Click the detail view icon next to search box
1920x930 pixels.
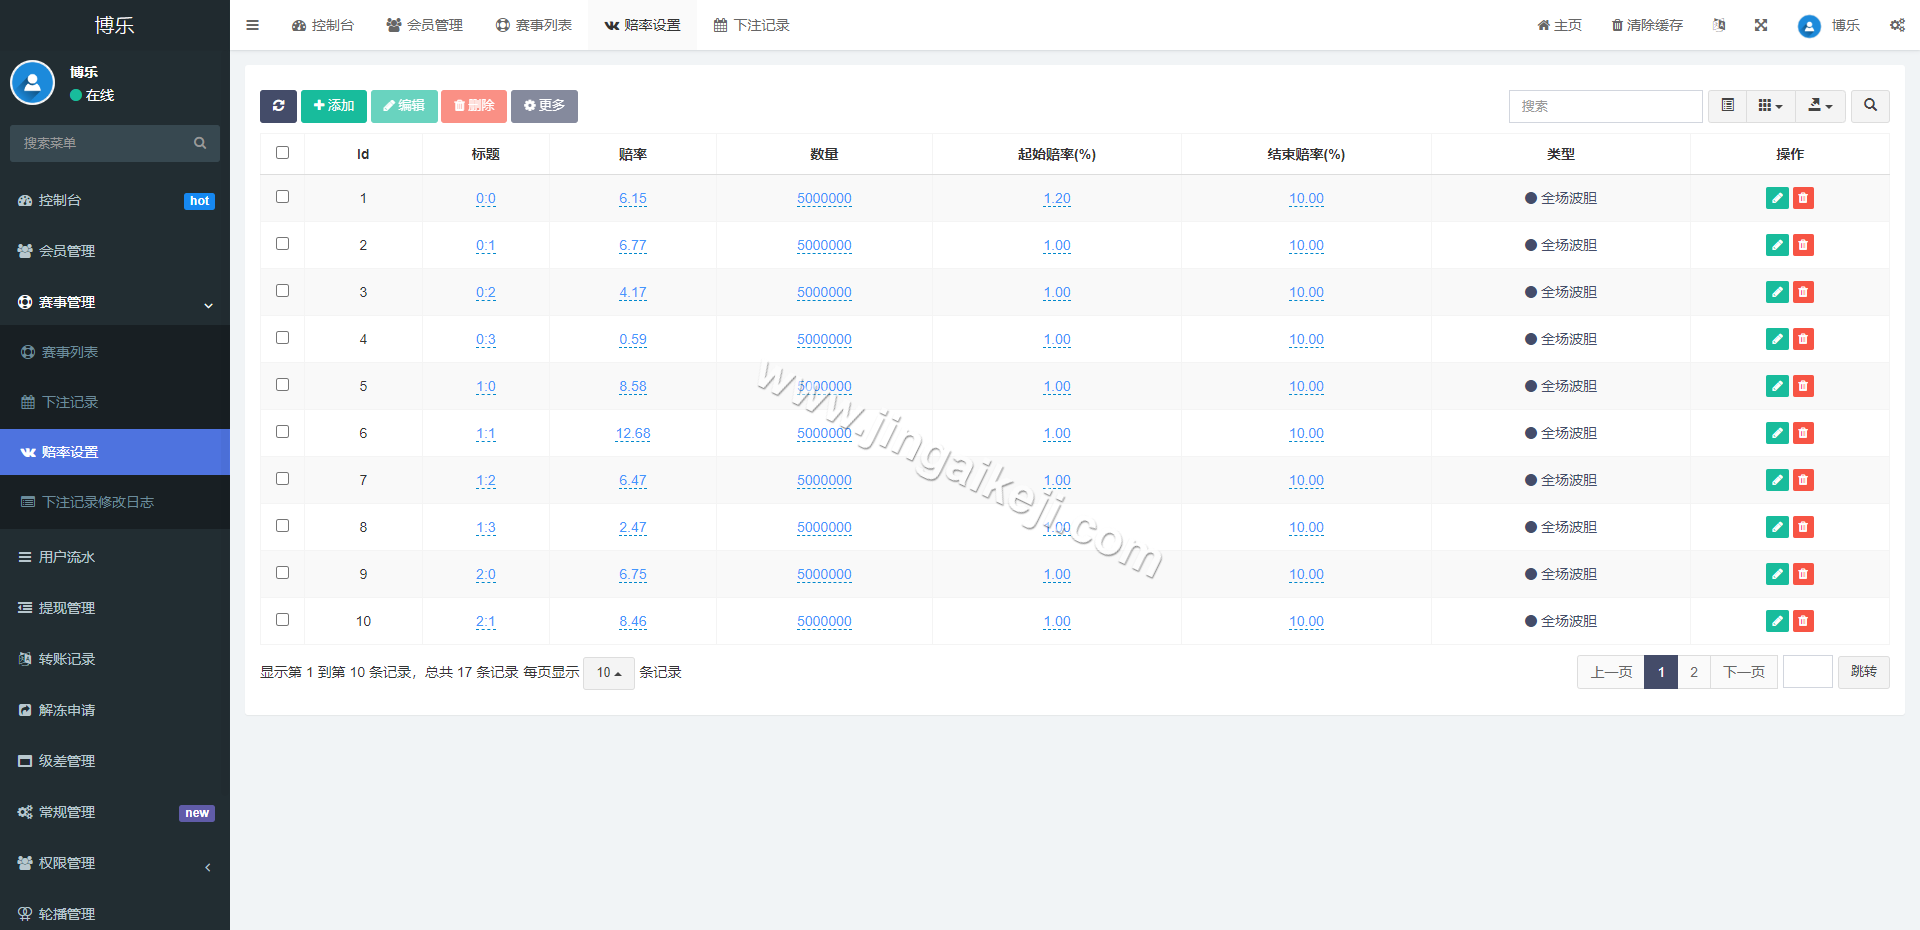[x=1726, y=106]
